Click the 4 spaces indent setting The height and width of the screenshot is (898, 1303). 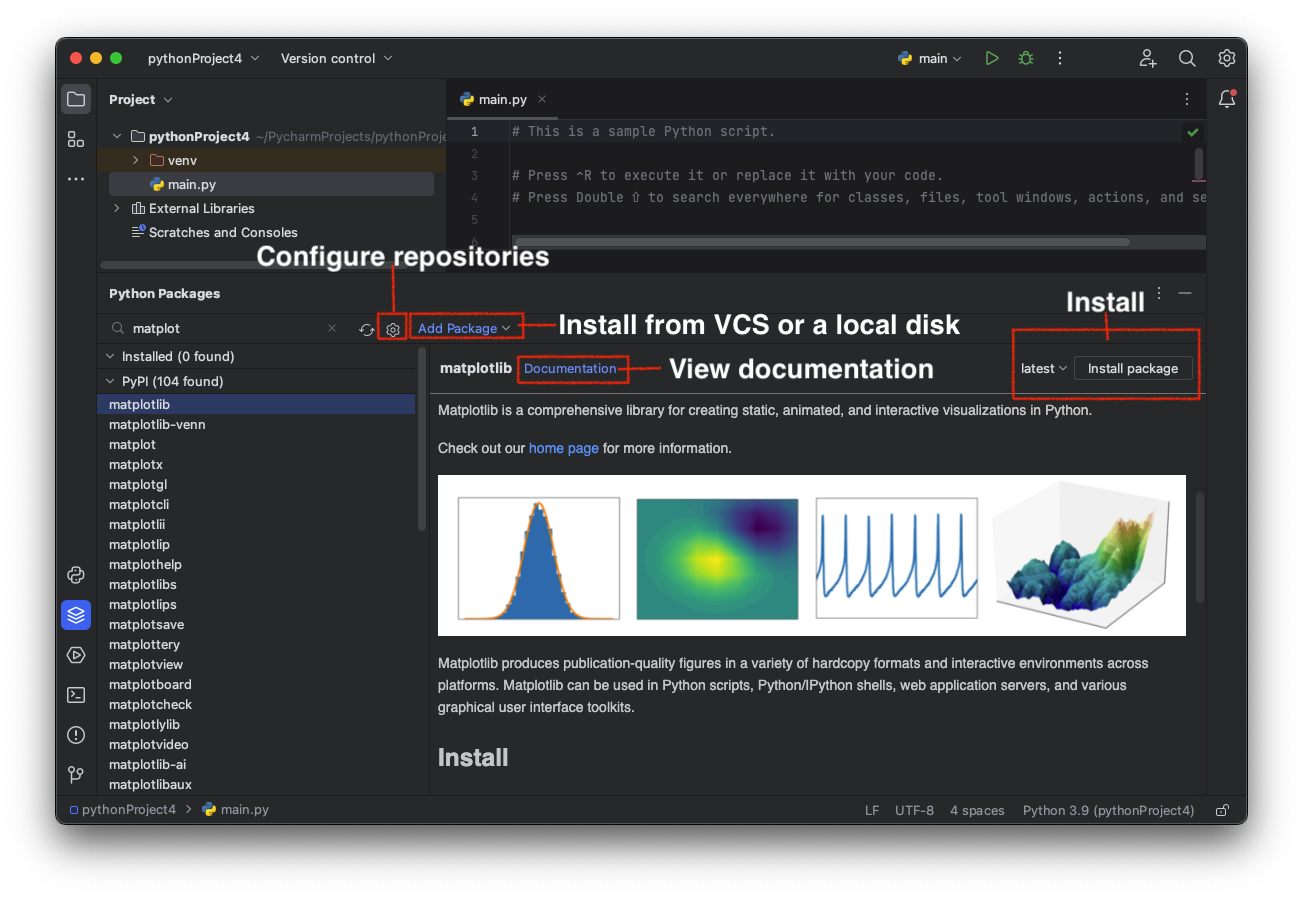tap(977, 810)
